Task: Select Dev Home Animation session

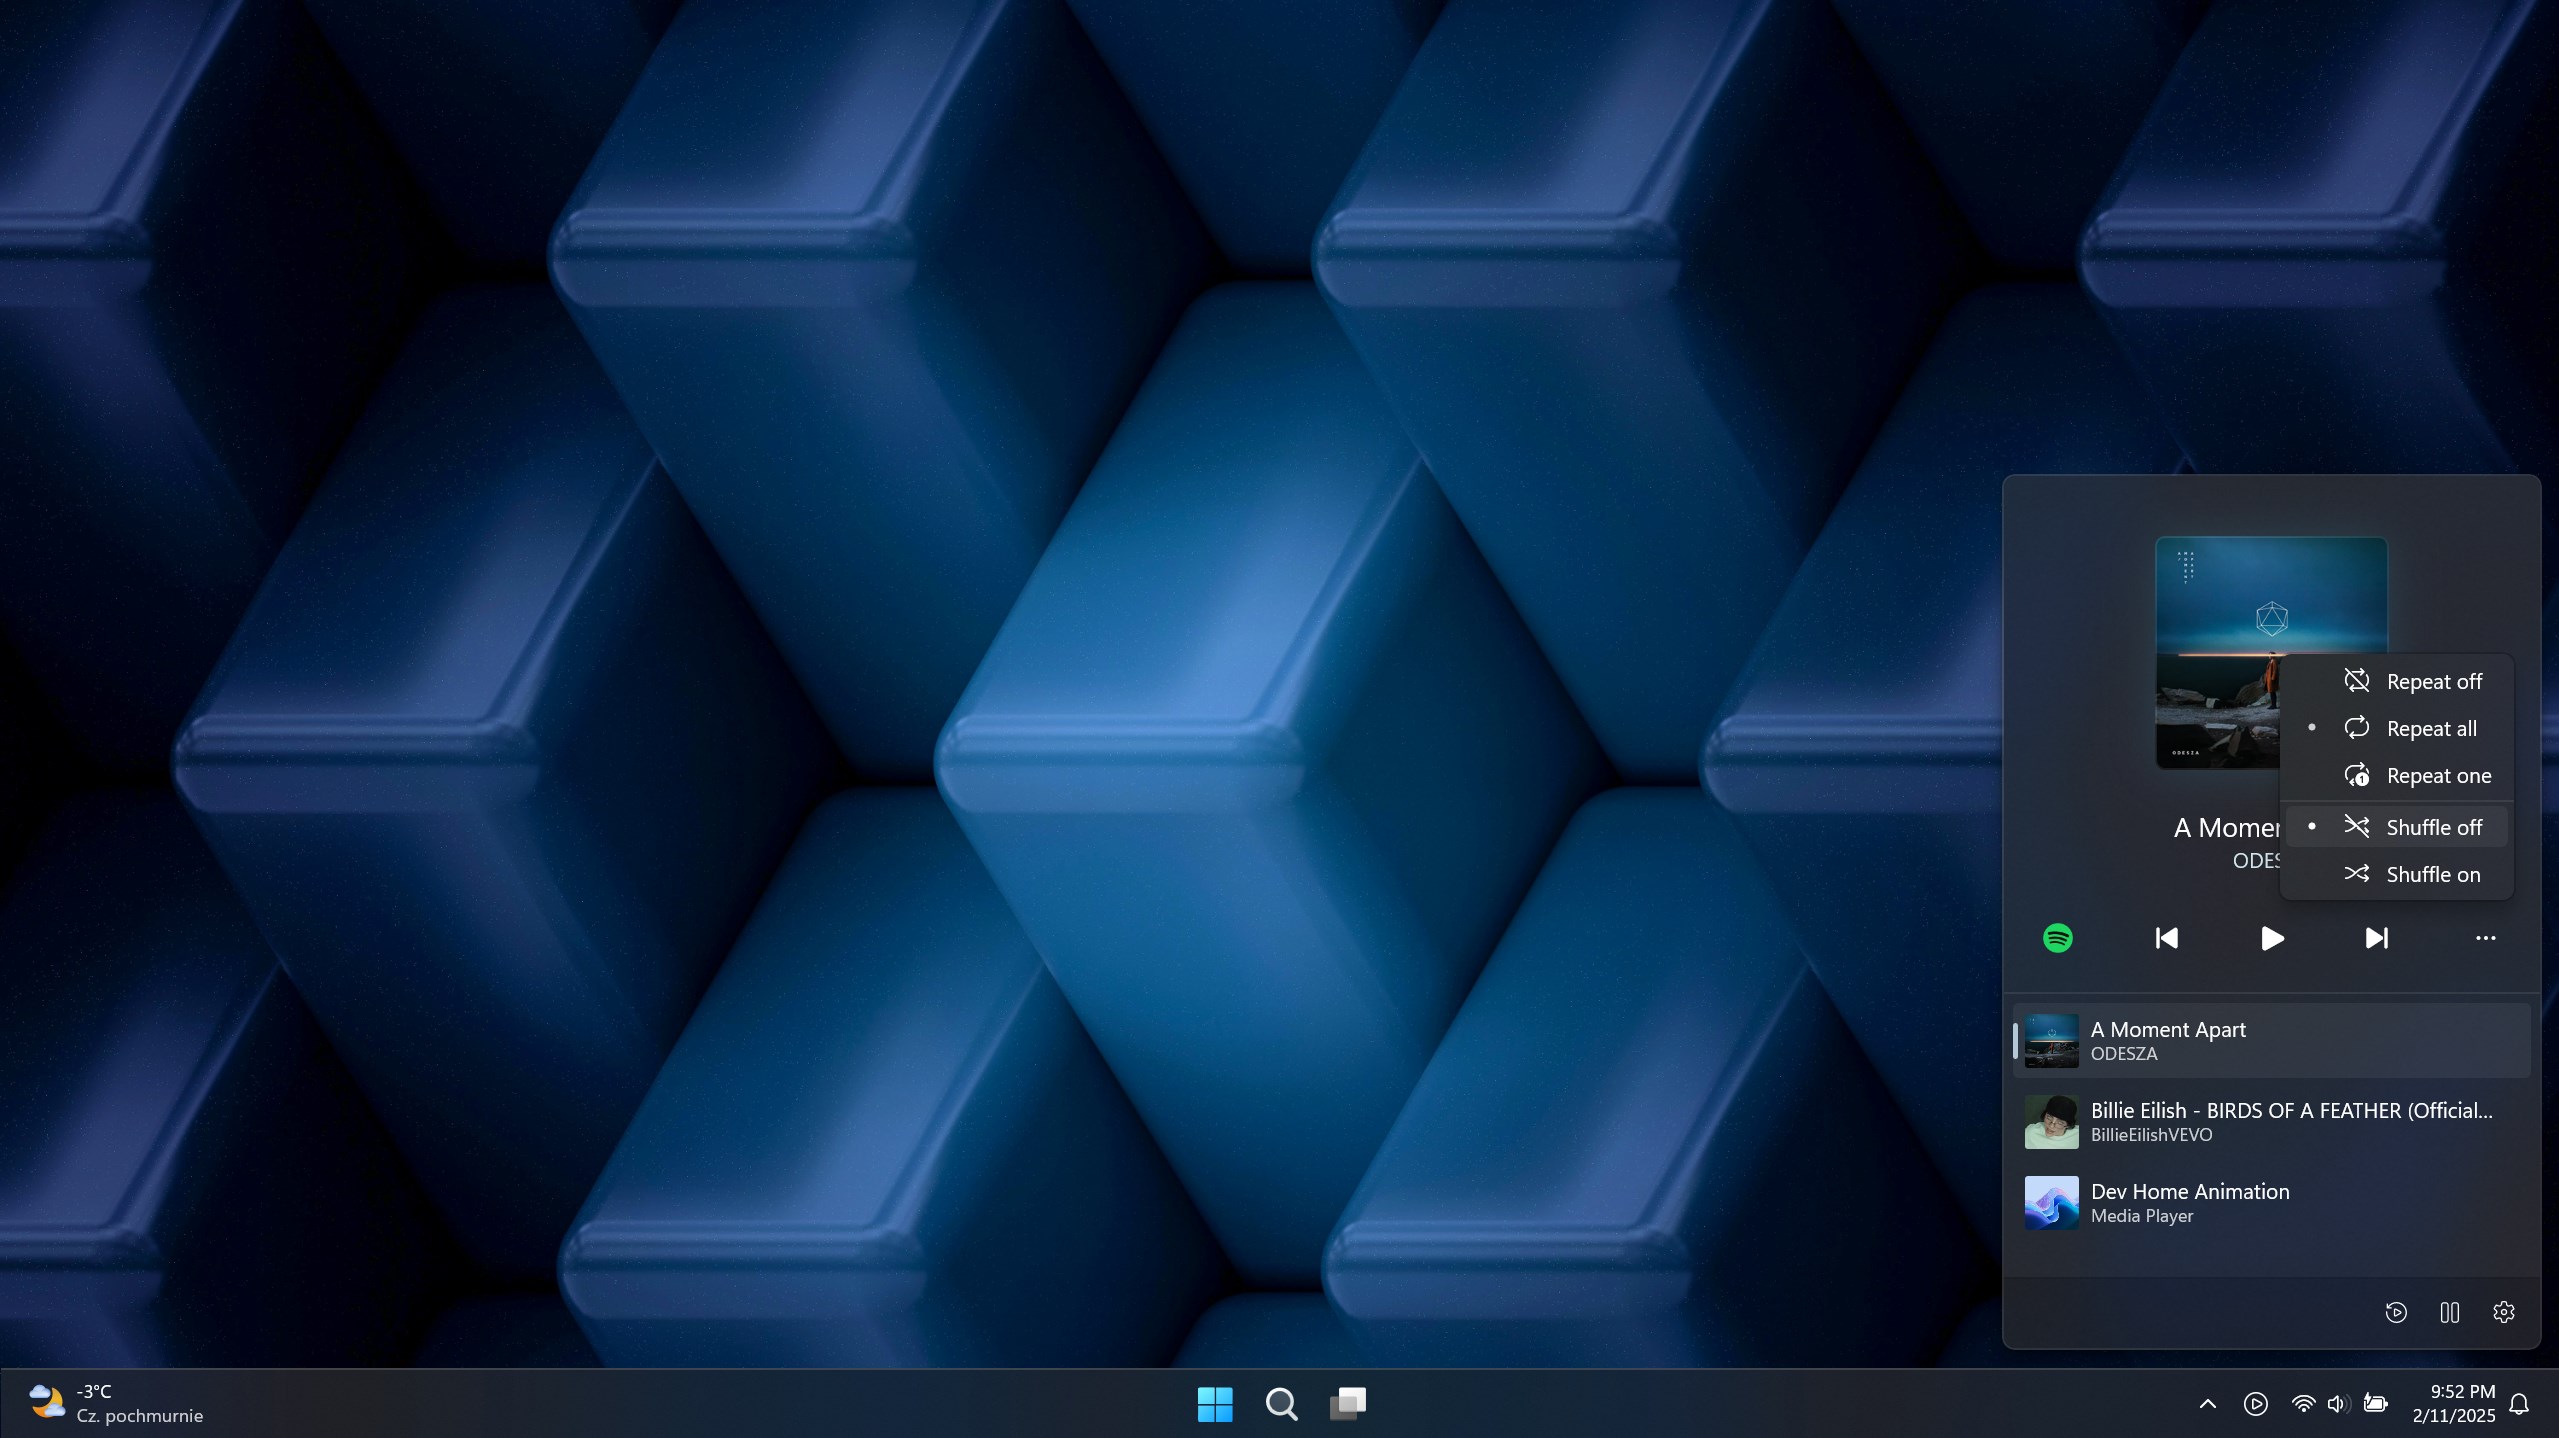Action: pos(2270,1202)
